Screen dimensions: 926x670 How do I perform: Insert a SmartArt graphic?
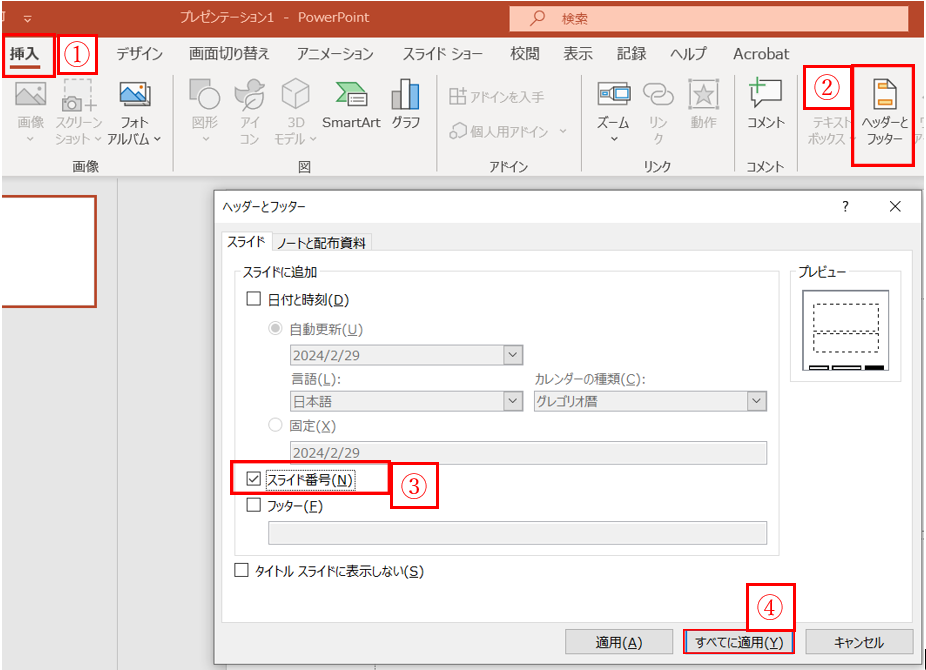(351, 105)
